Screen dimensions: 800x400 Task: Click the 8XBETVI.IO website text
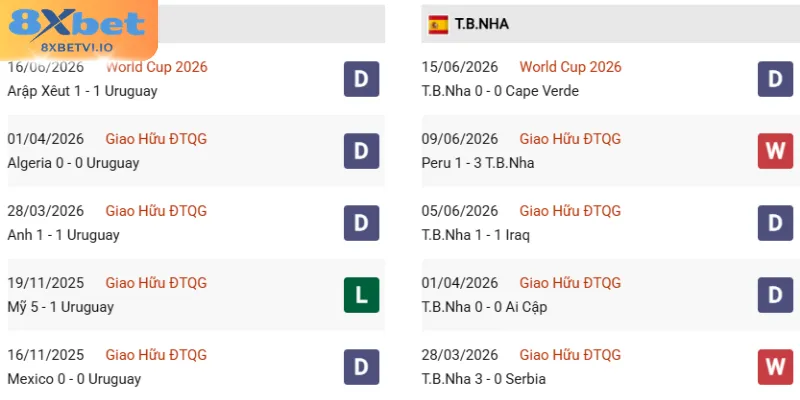[77, 47]
